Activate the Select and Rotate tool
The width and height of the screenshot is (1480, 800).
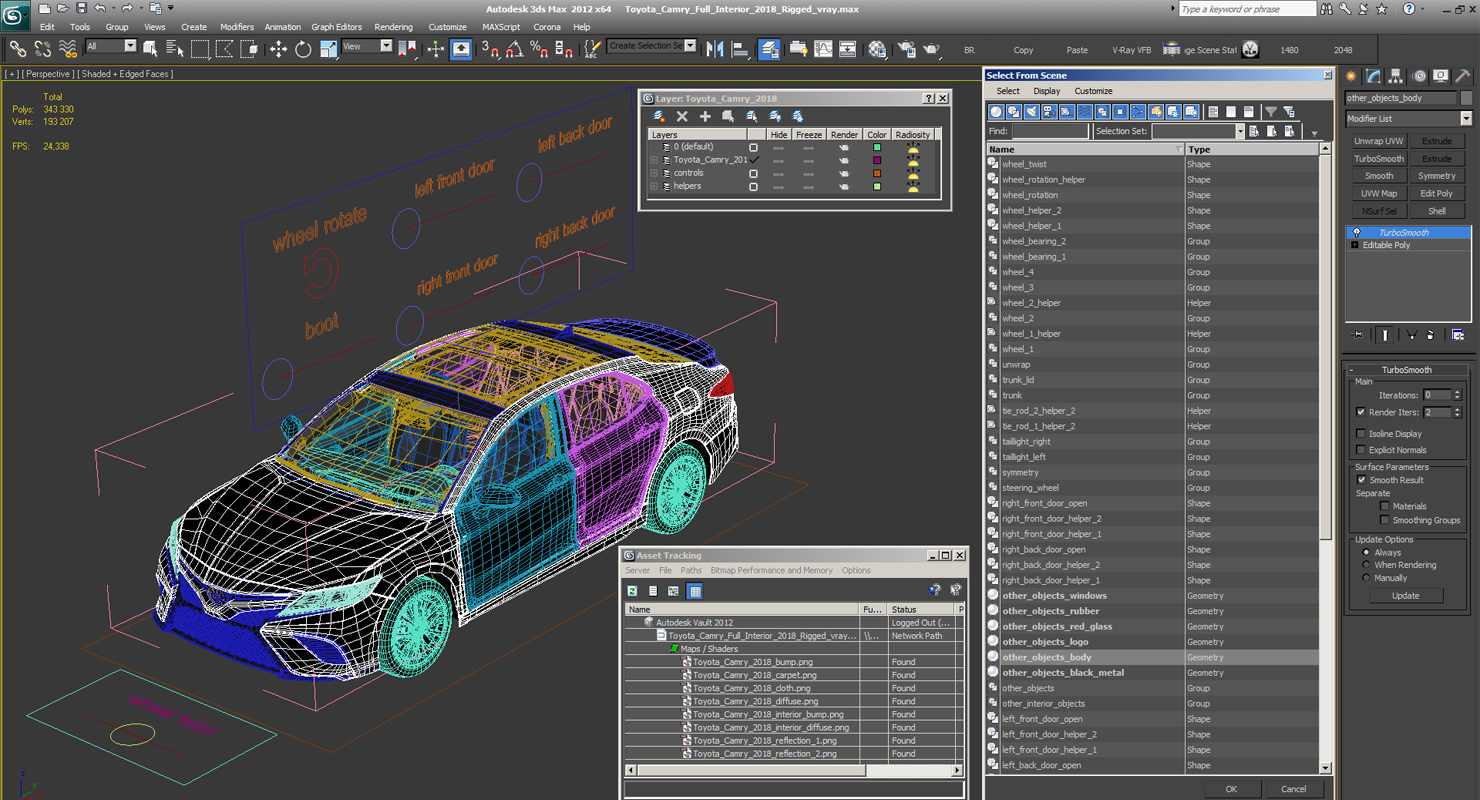[303, 49]
